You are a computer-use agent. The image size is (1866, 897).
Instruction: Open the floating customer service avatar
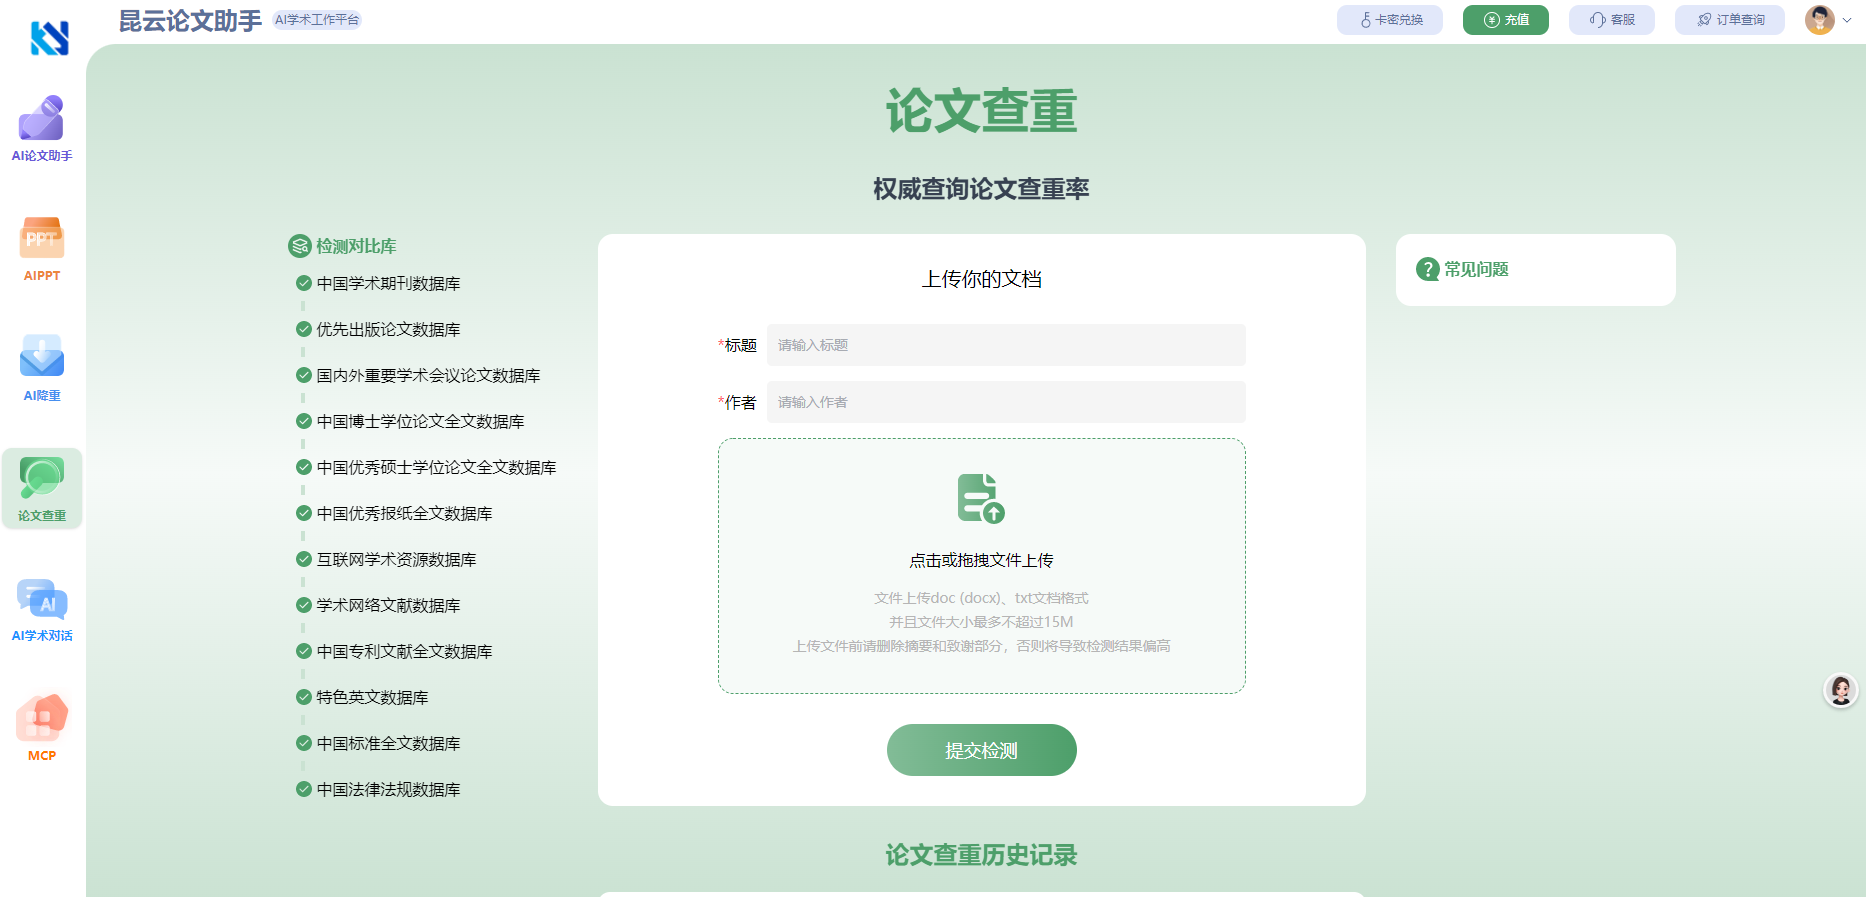click(1840, 690)
